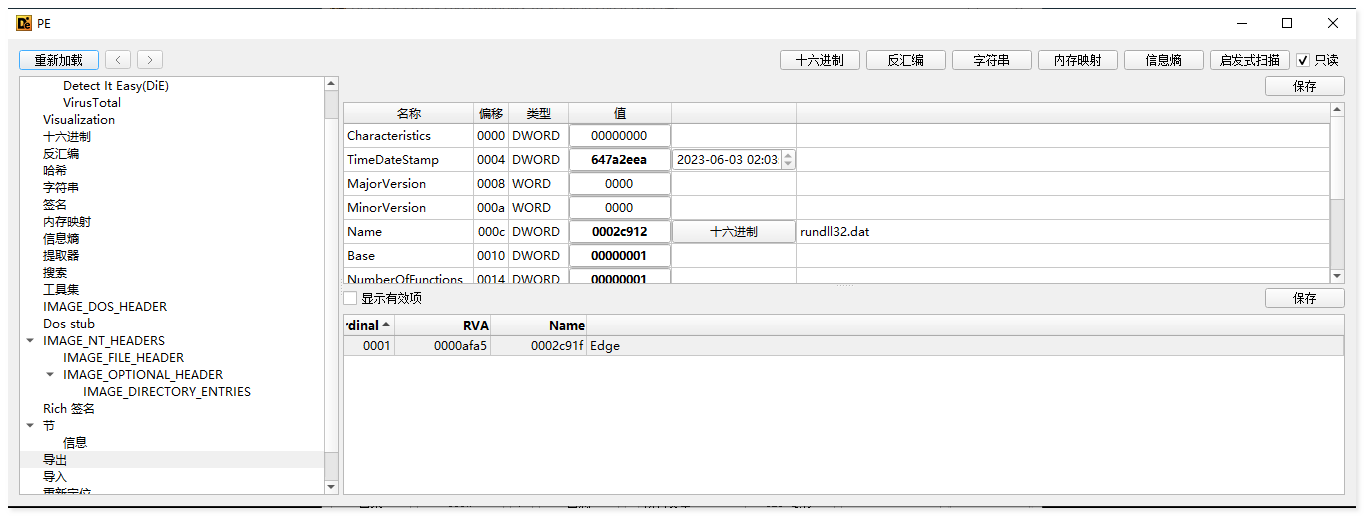Image resolution: width=1364 pixels, height=516 pixels.
Task: Select IMAGE_DOS_HEADER in the tree
Action: click(105, 307)
